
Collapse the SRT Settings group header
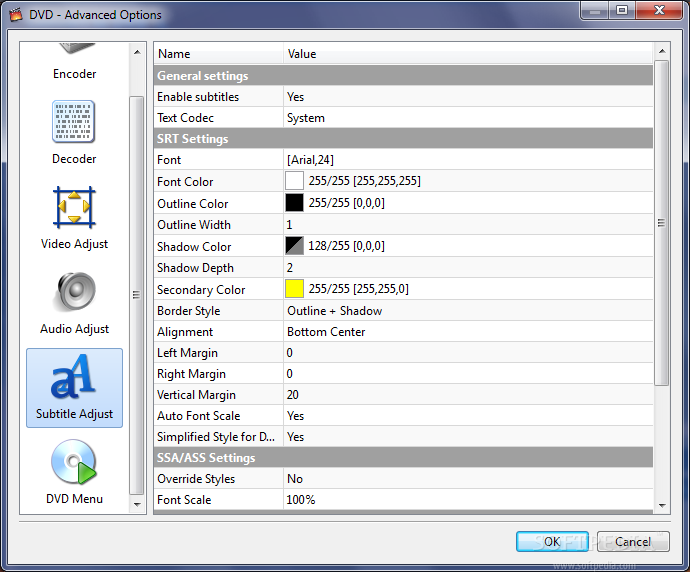point(404,139)
